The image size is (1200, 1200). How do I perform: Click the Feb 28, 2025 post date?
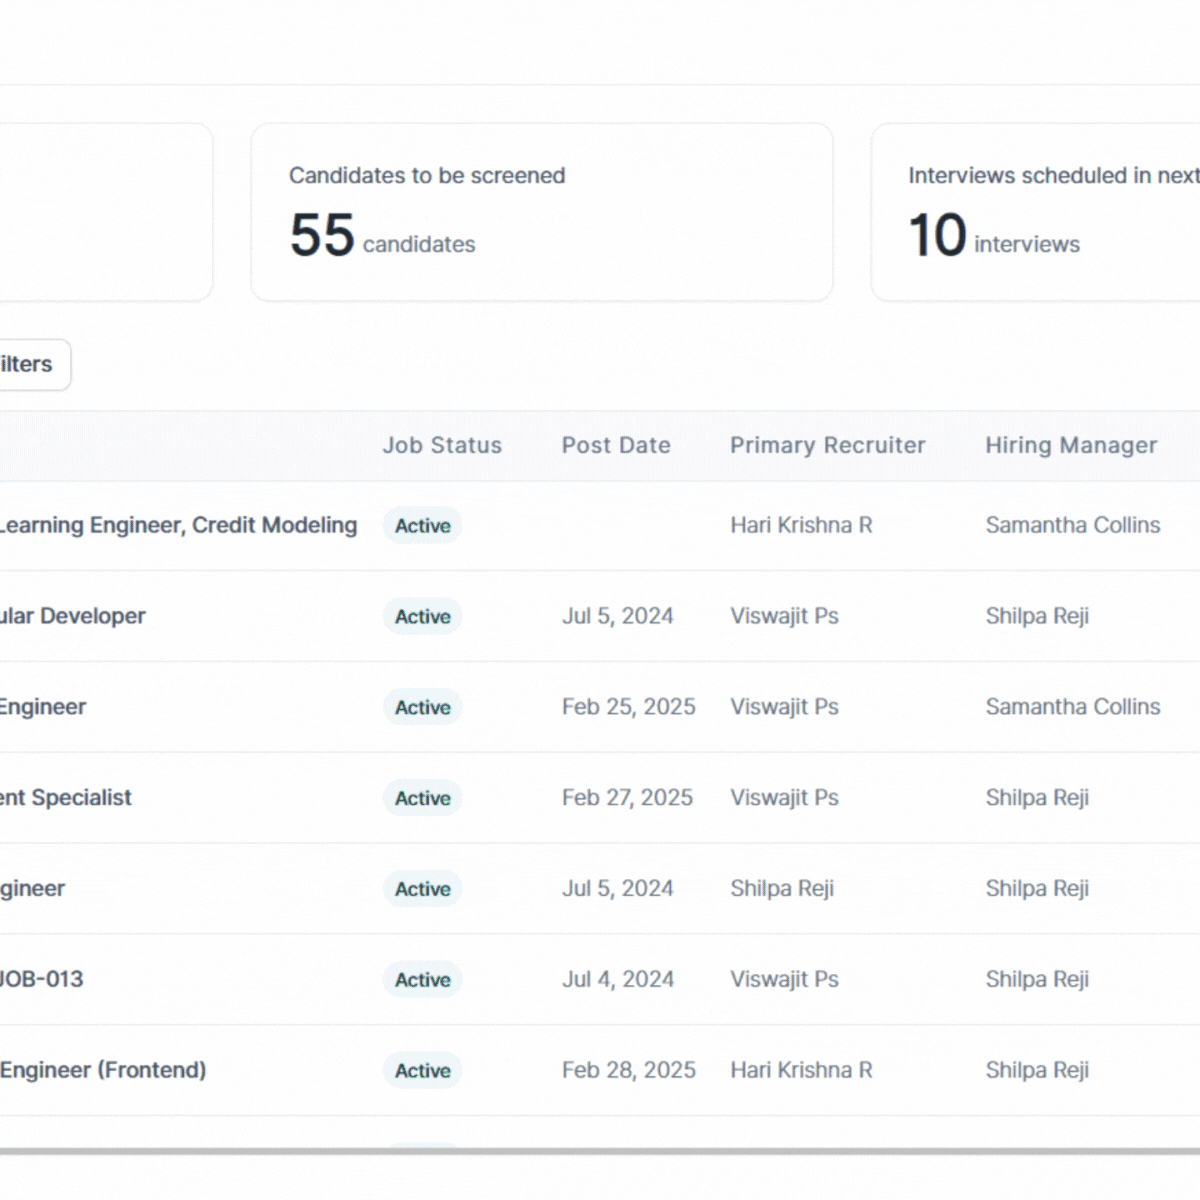628,1070
